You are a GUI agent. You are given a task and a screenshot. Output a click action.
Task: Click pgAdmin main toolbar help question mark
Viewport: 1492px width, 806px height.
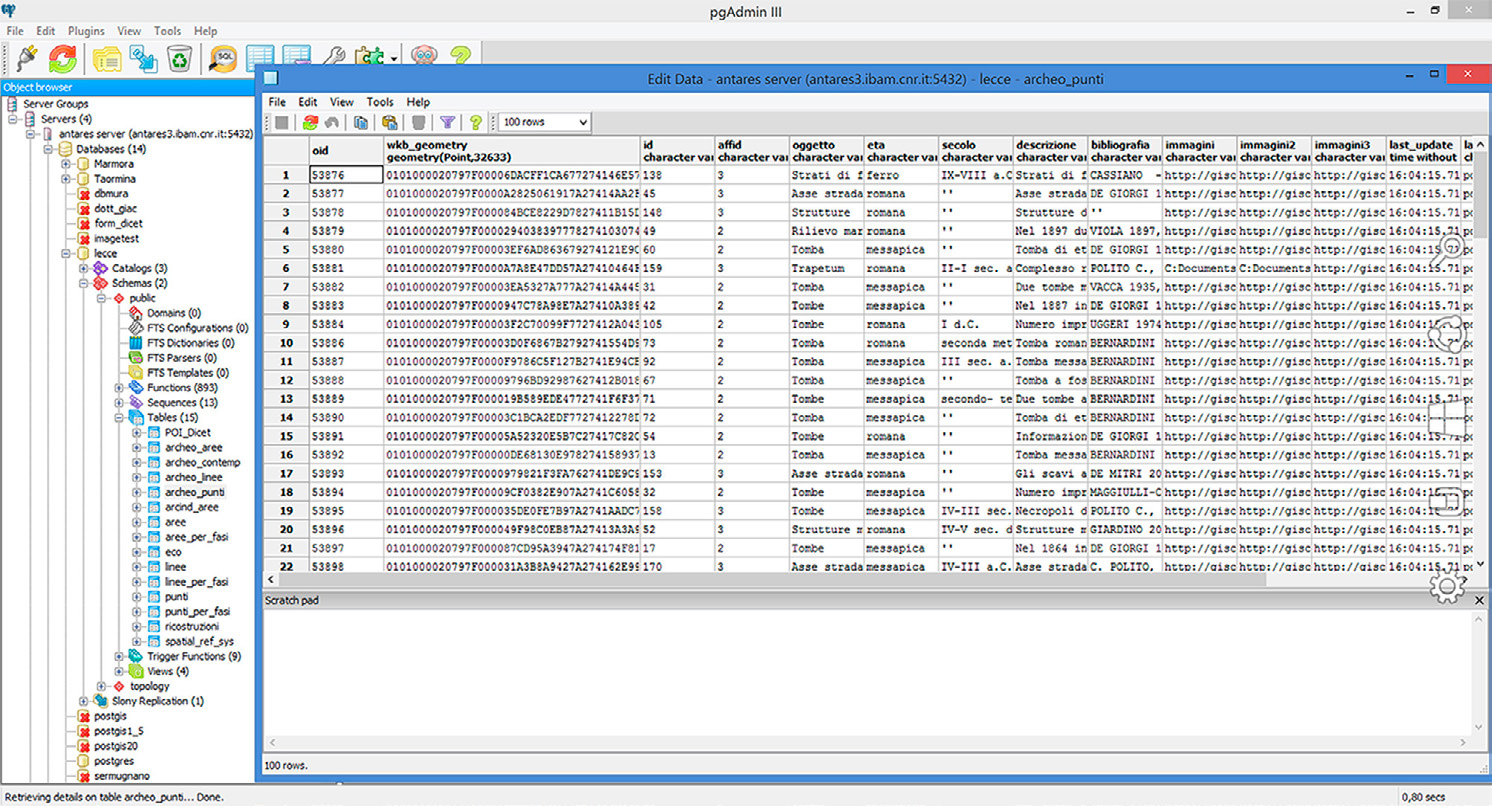coord(460,58)
